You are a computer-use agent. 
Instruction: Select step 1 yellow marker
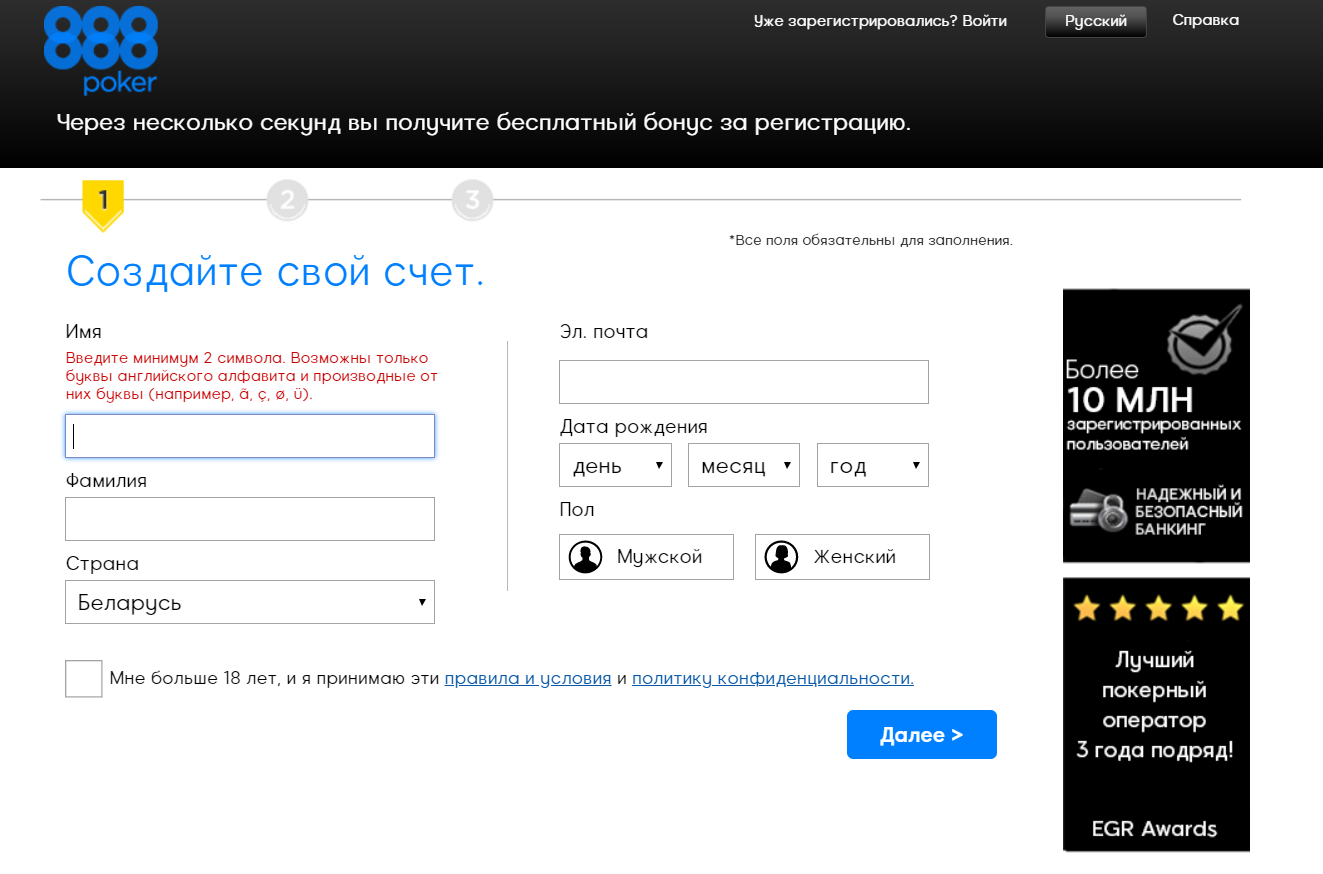click(x=103, y=205)
